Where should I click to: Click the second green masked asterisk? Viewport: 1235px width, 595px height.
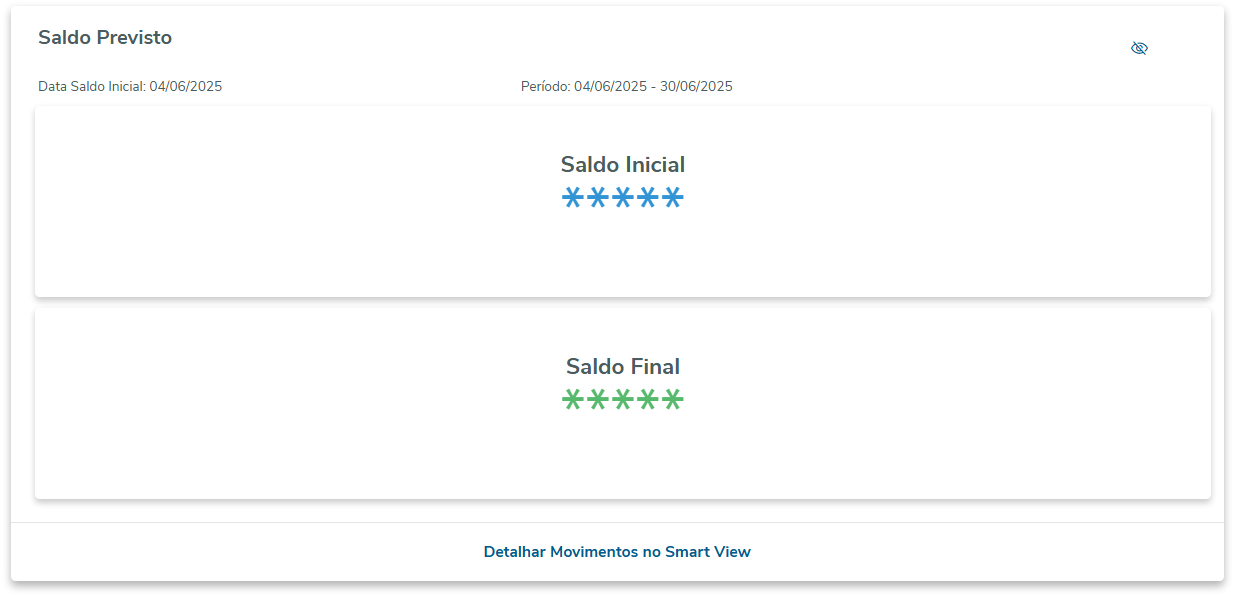point(597,400)
